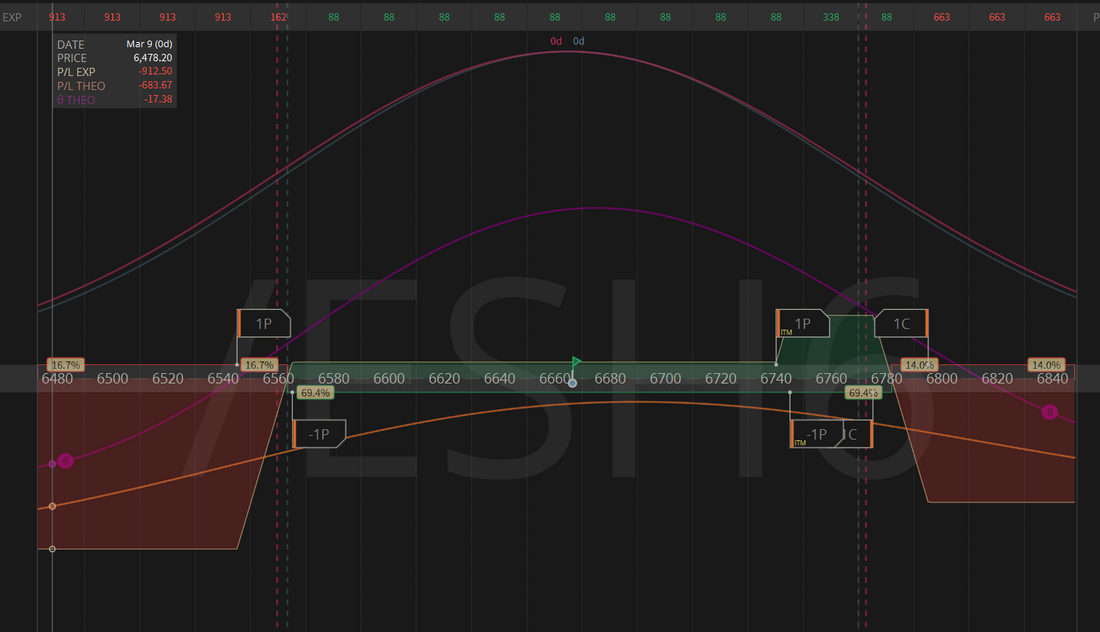Click the ITM long 1P put tag
1100x632 pixels.
click(x=803, y=324)
